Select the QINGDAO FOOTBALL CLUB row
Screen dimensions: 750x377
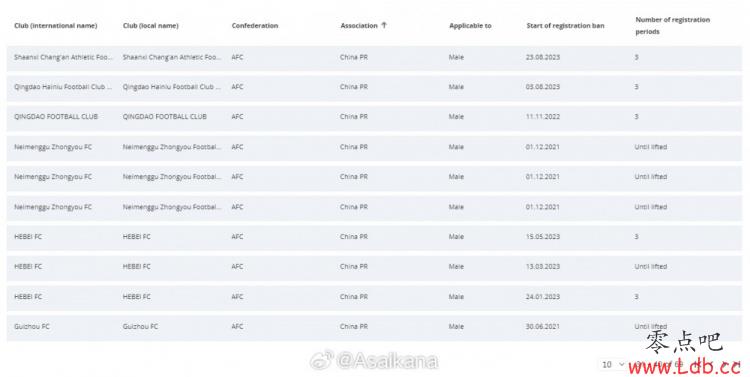(x=374, y=117)
